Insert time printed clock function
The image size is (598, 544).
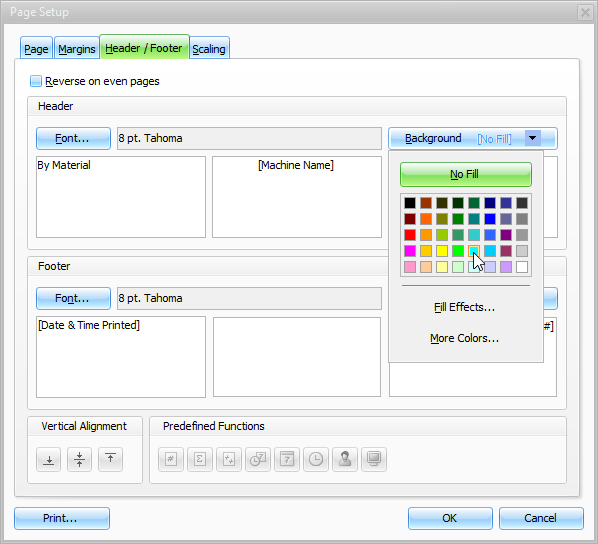[x=316, y=459]
